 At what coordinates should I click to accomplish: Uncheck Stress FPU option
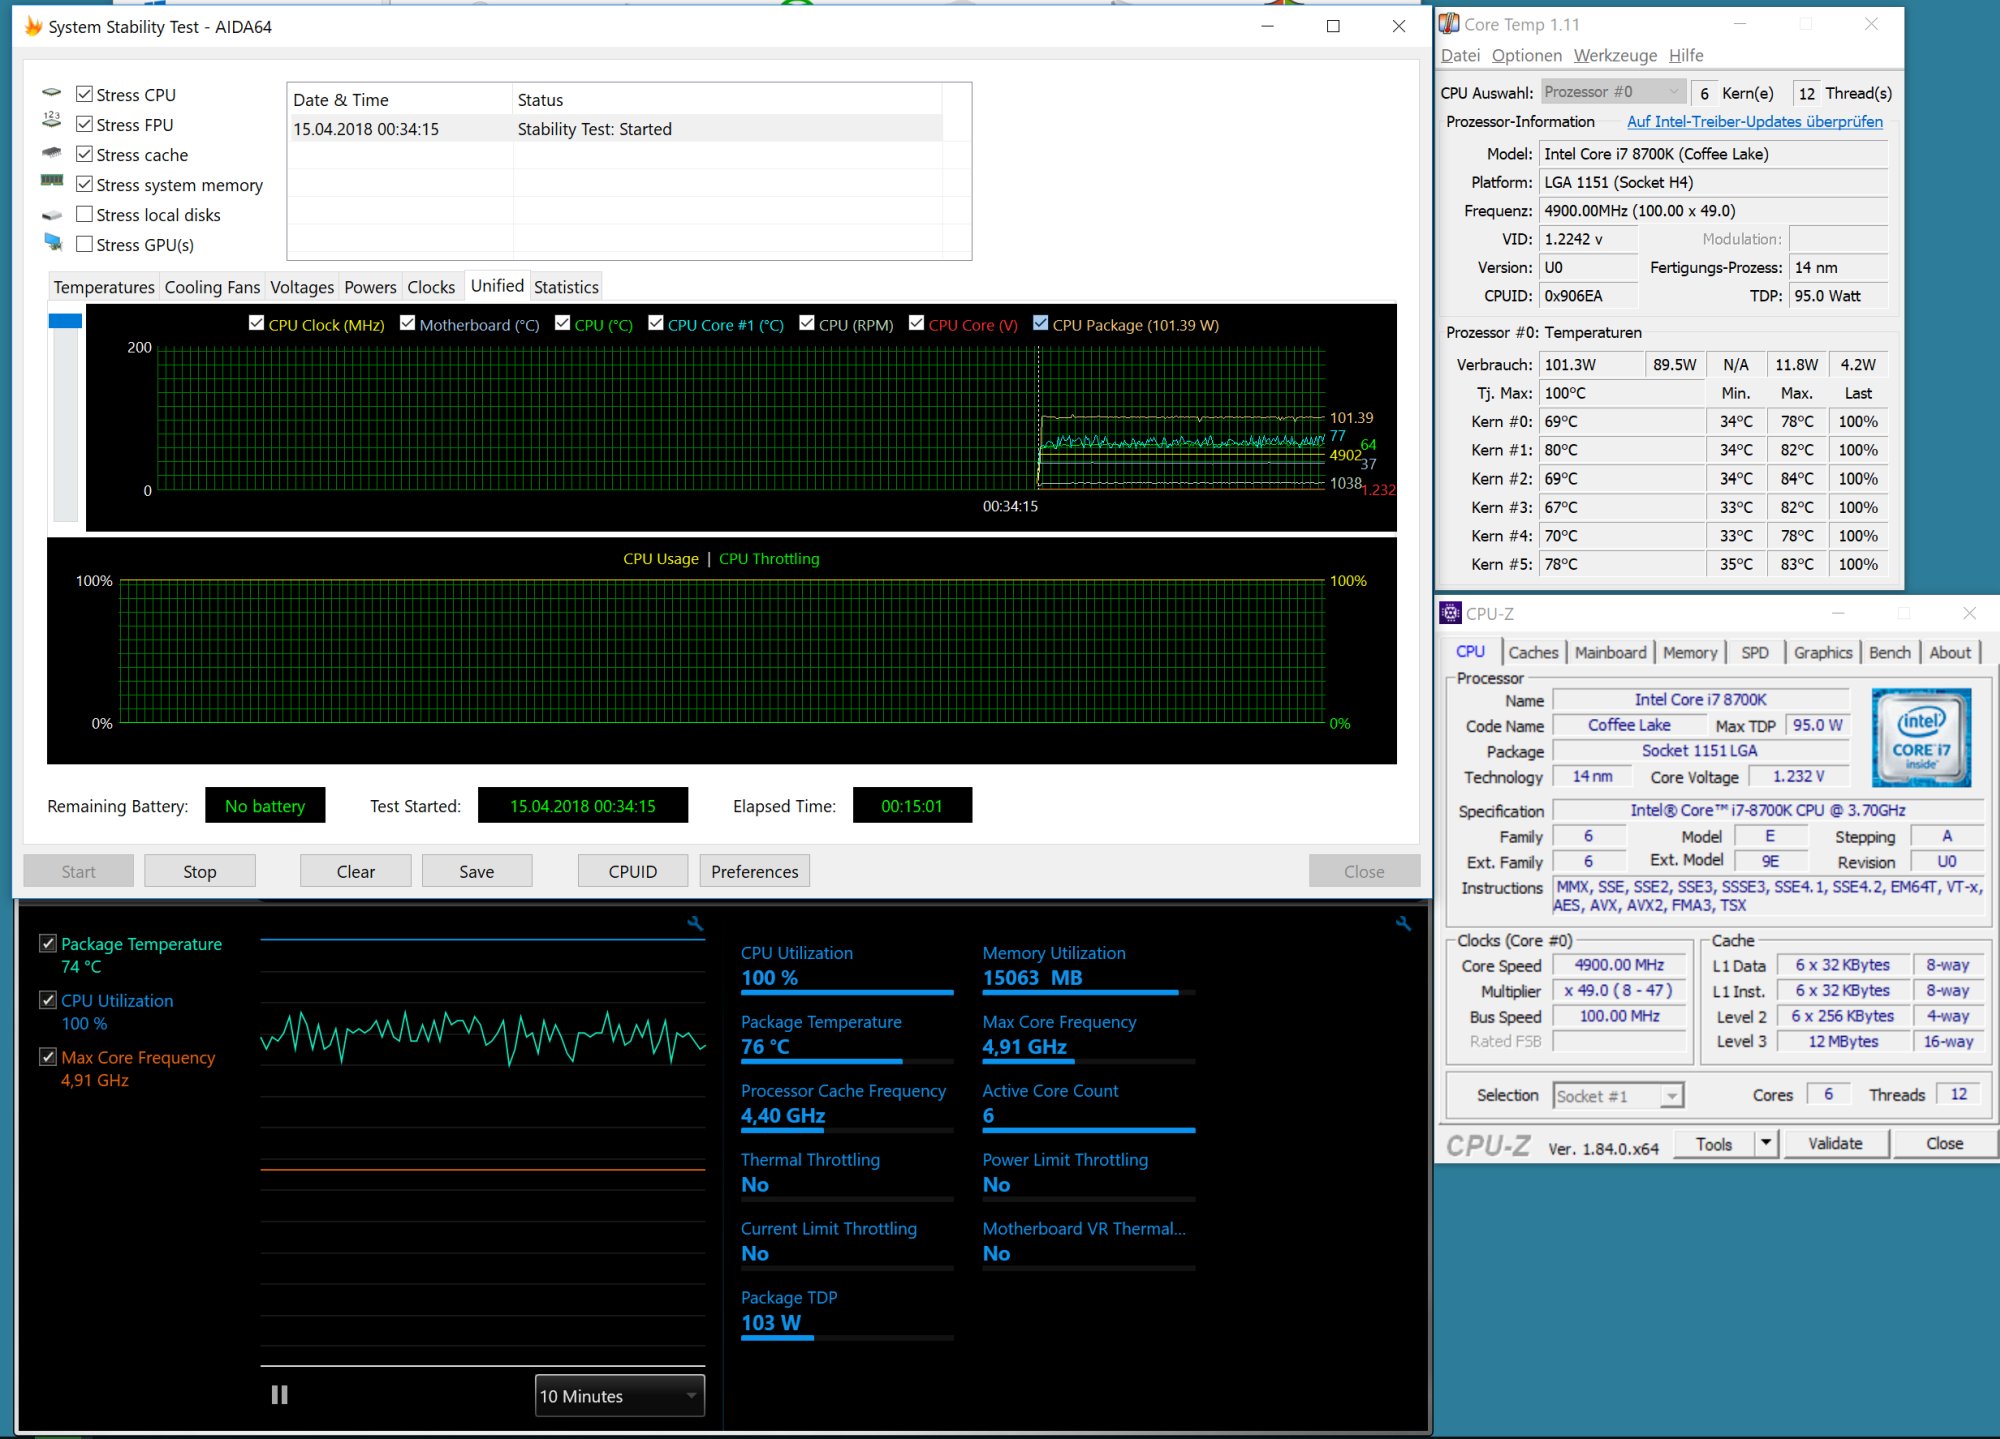(85, 124)
